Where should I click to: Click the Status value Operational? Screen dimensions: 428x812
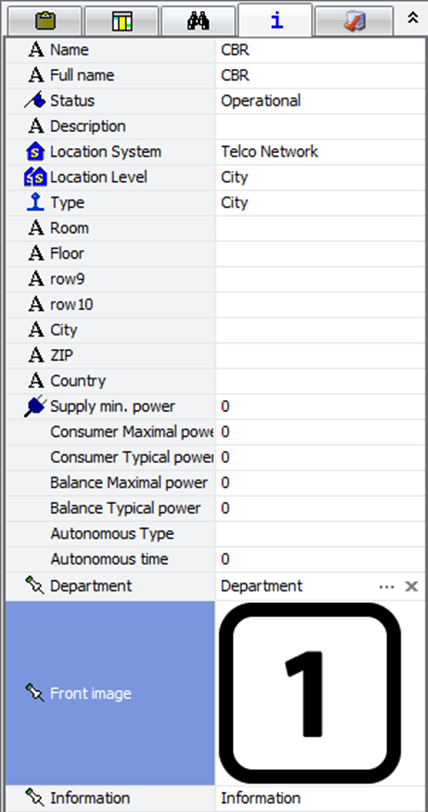point(261,100)
